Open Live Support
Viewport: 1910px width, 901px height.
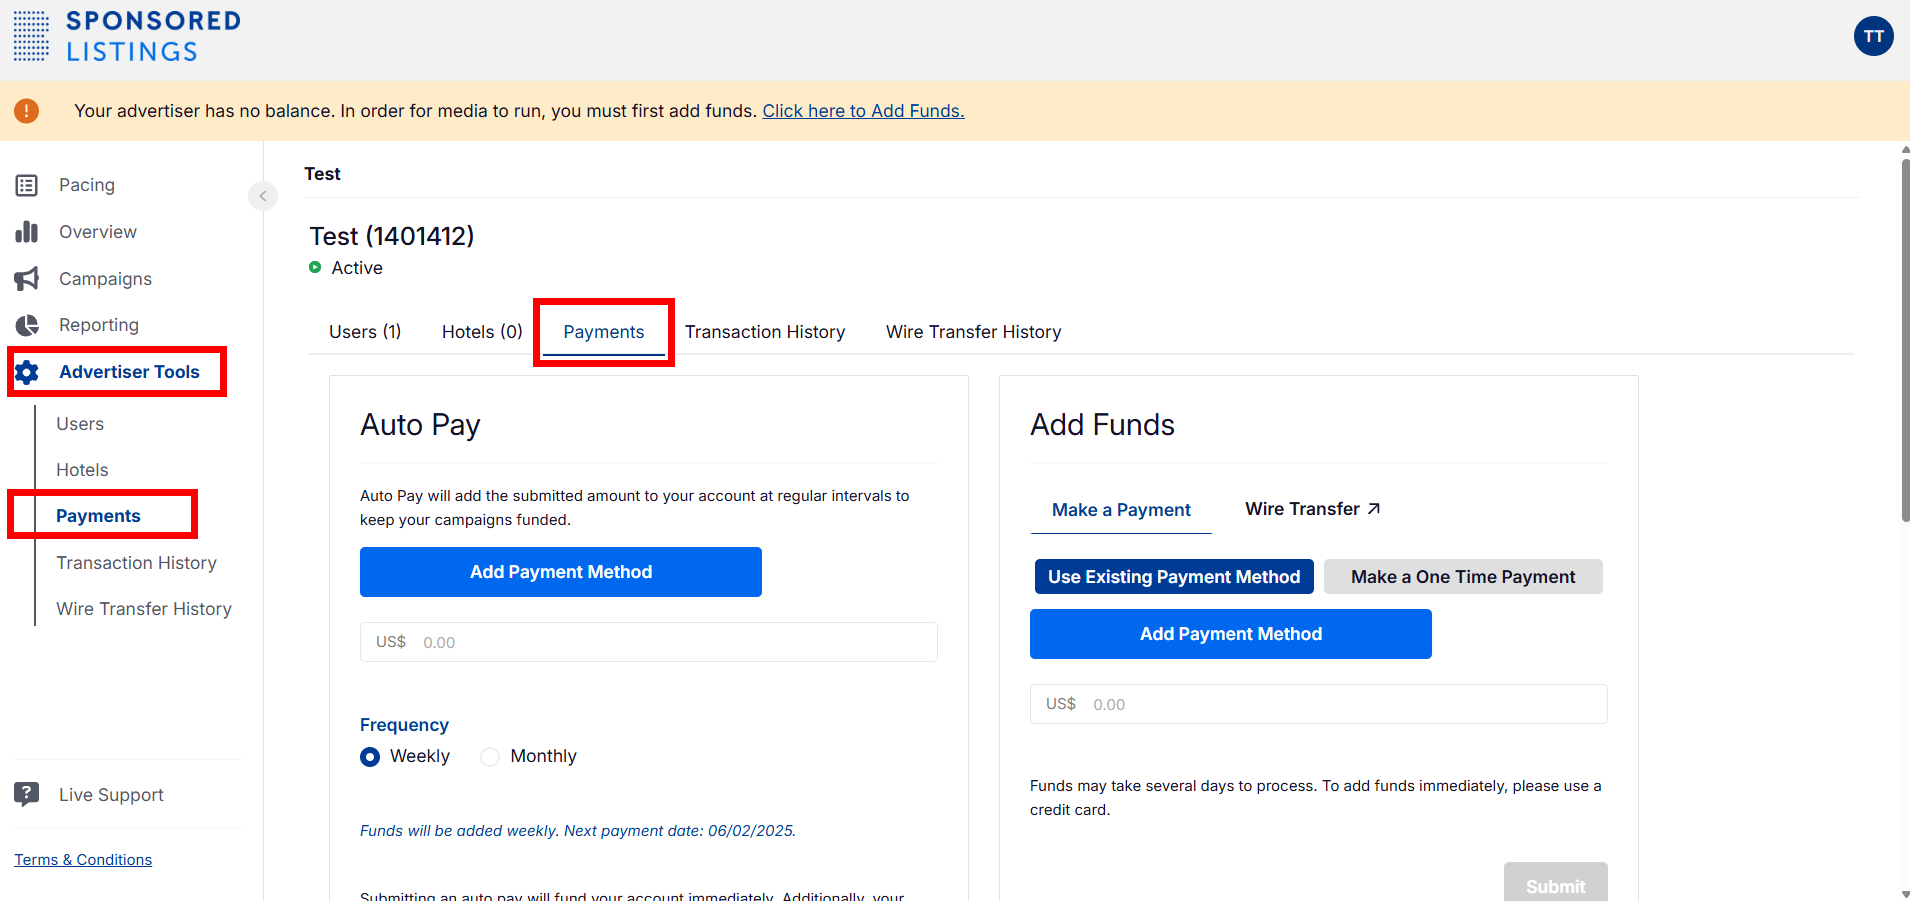pyautogui.click(x=111, y=795)
